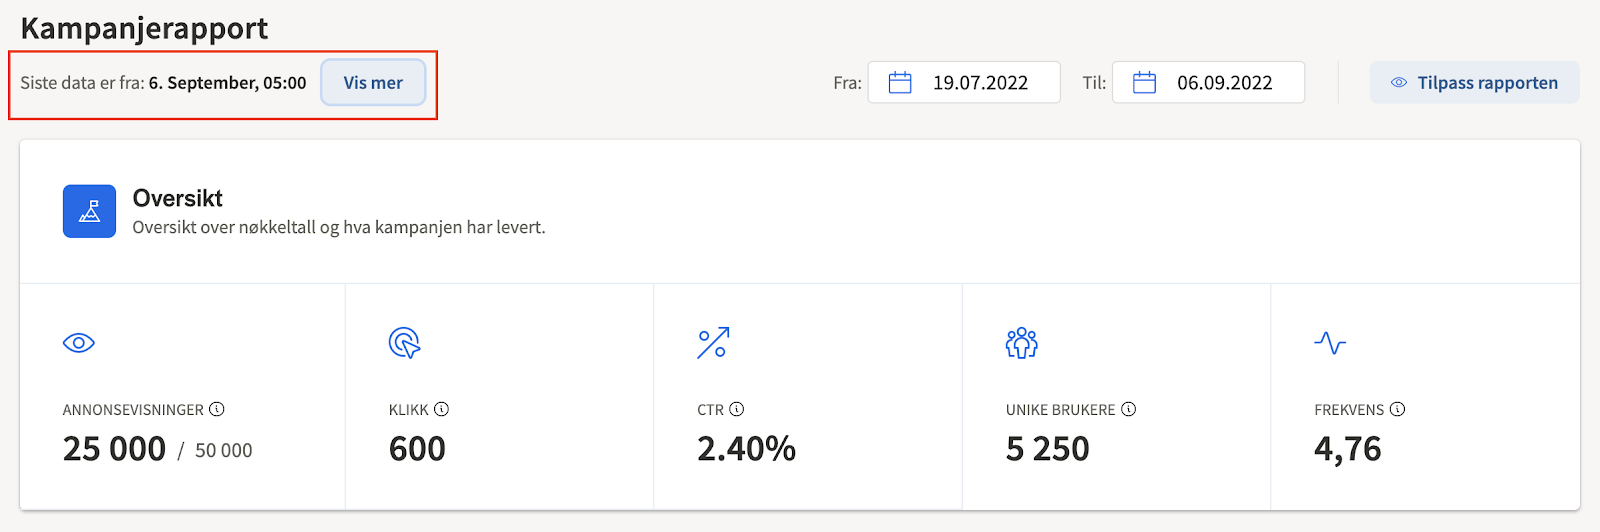
Task: Edit the Fra date 19.07.2022 field
Action: [x=964, y=82]
